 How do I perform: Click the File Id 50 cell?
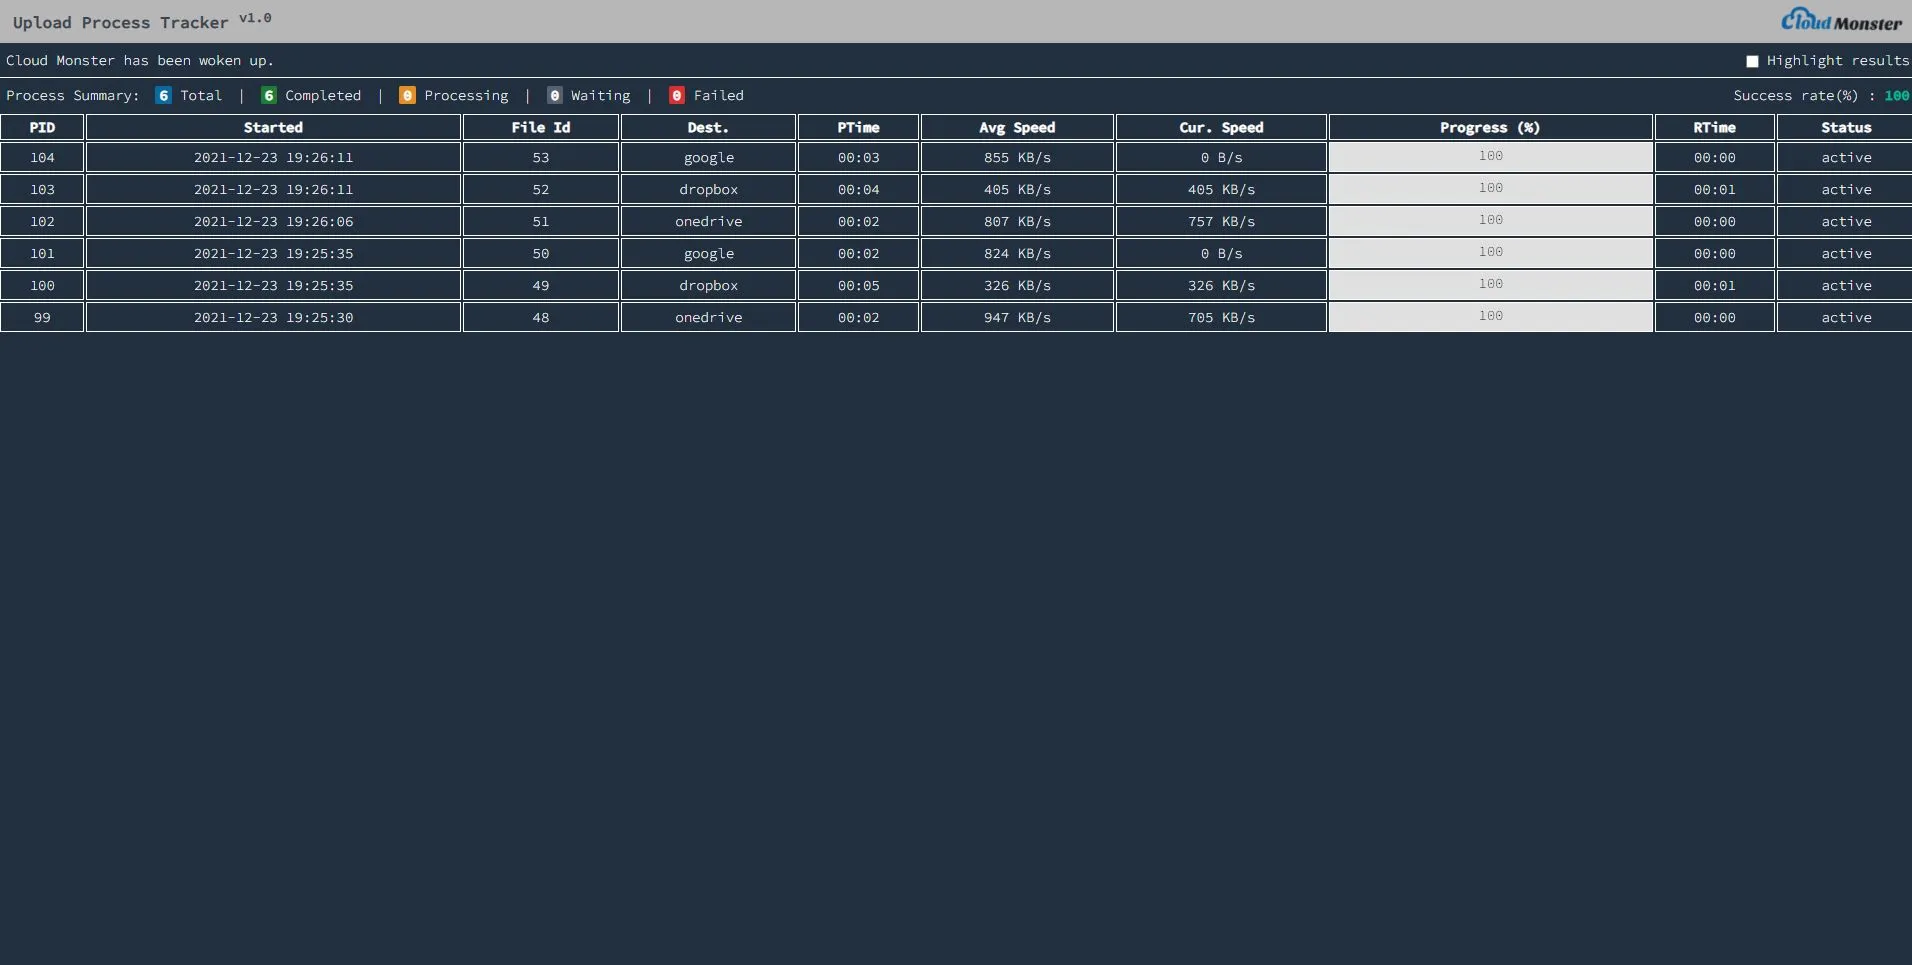[541, 253]
